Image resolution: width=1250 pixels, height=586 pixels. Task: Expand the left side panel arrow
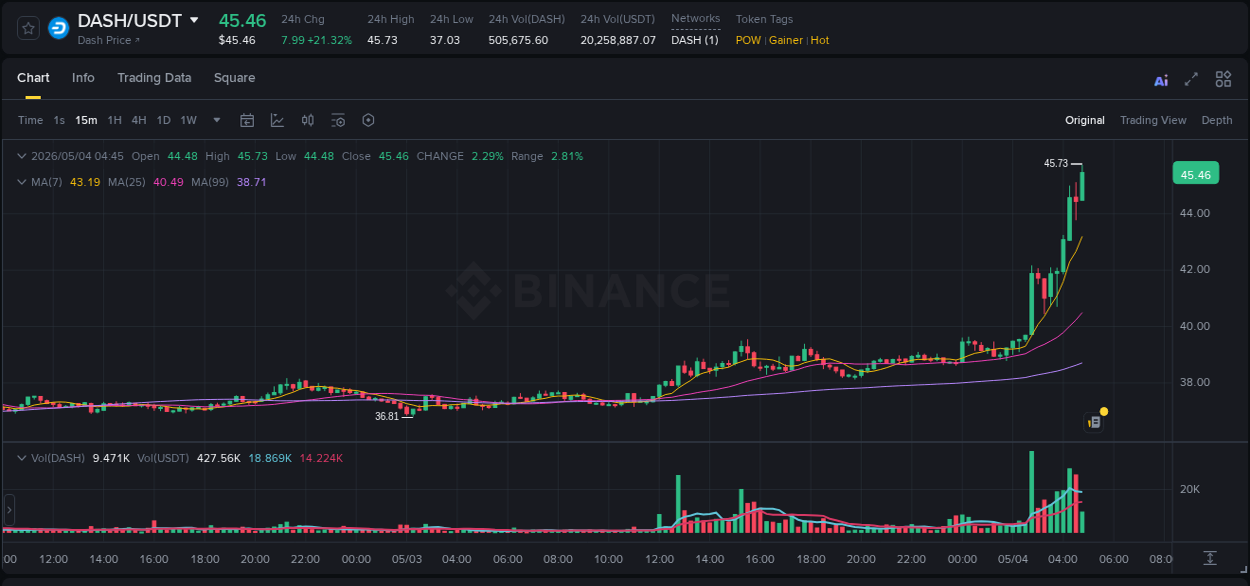9,510
